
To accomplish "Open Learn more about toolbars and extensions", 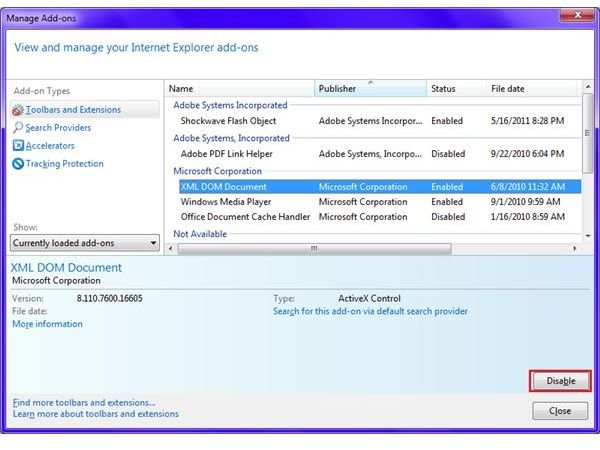I will pos(96,414).
